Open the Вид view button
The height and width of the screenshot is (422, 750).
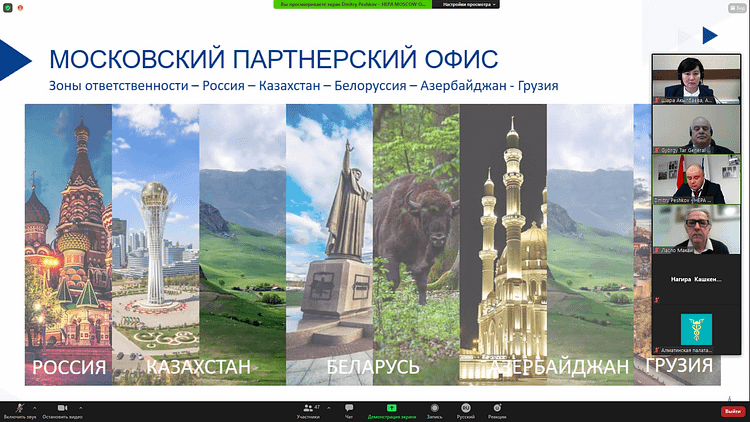[737, 8]
